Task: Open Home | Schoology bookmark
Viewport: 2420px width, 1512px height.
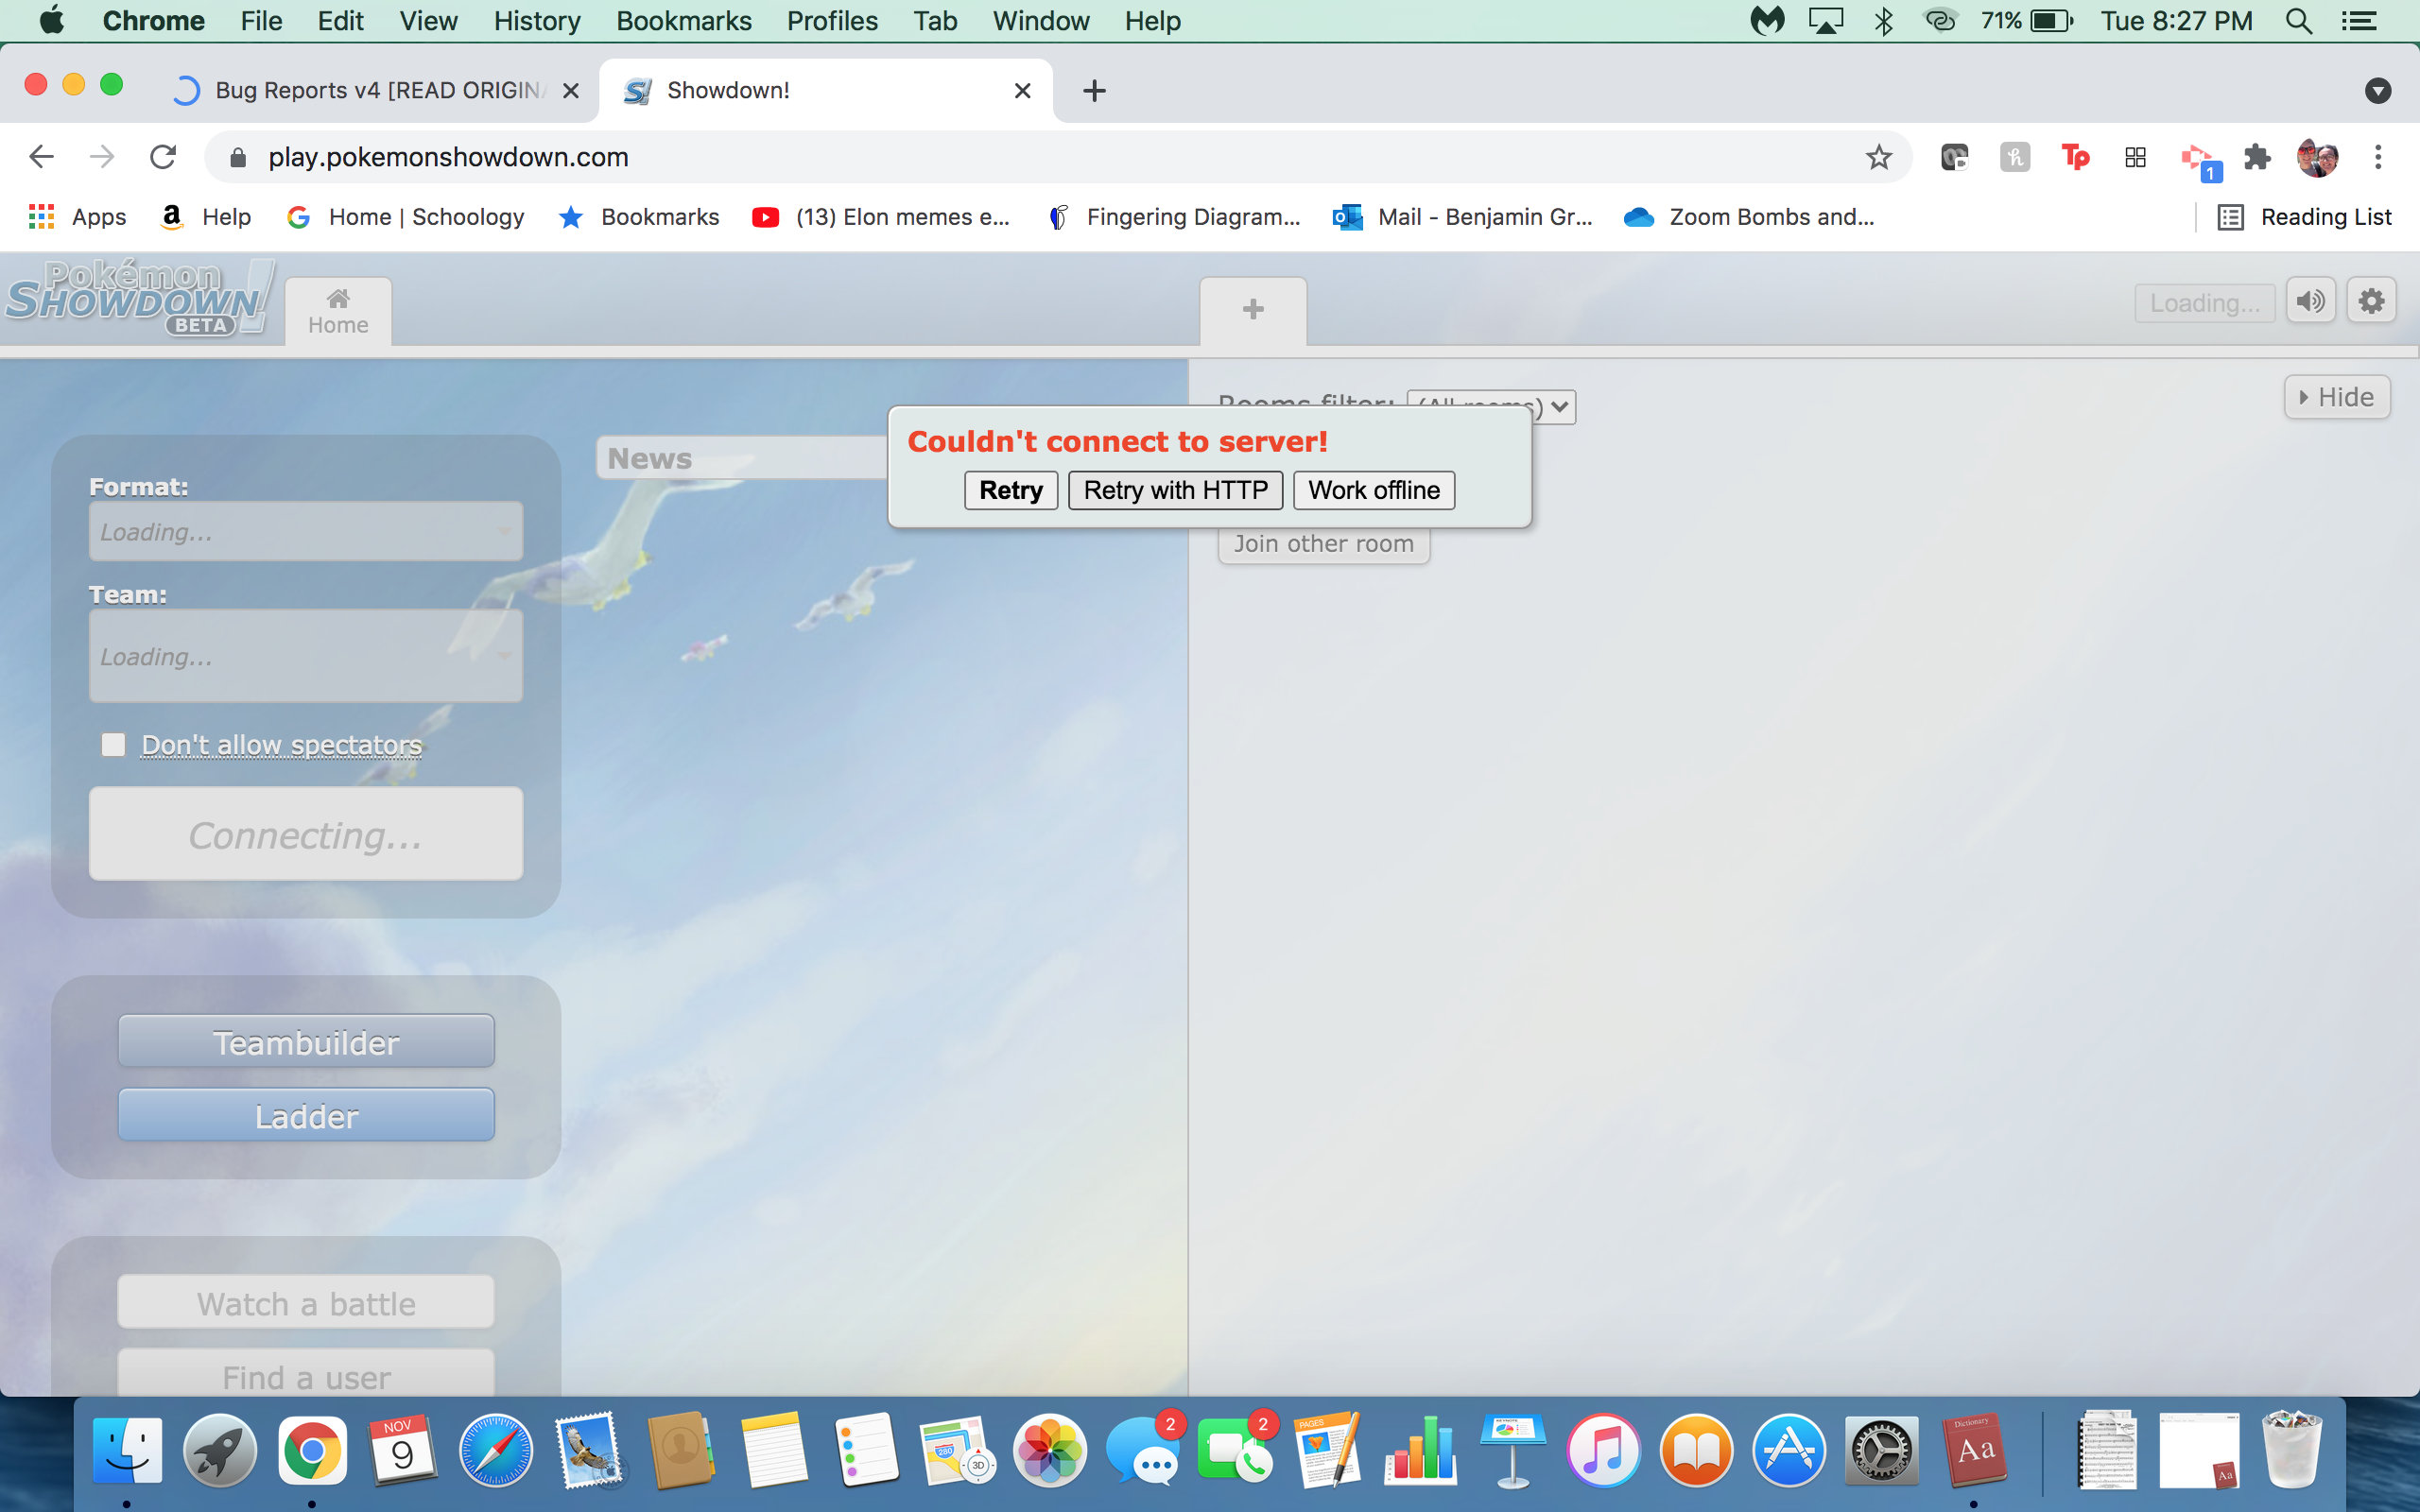Action: pyautogui.click(x=406, y=217)
